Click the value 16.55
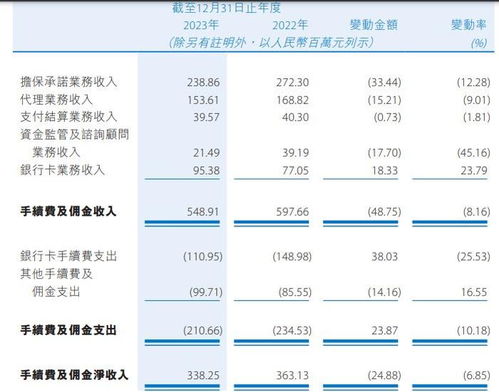The image size is (499, 392). coord(474,292)
